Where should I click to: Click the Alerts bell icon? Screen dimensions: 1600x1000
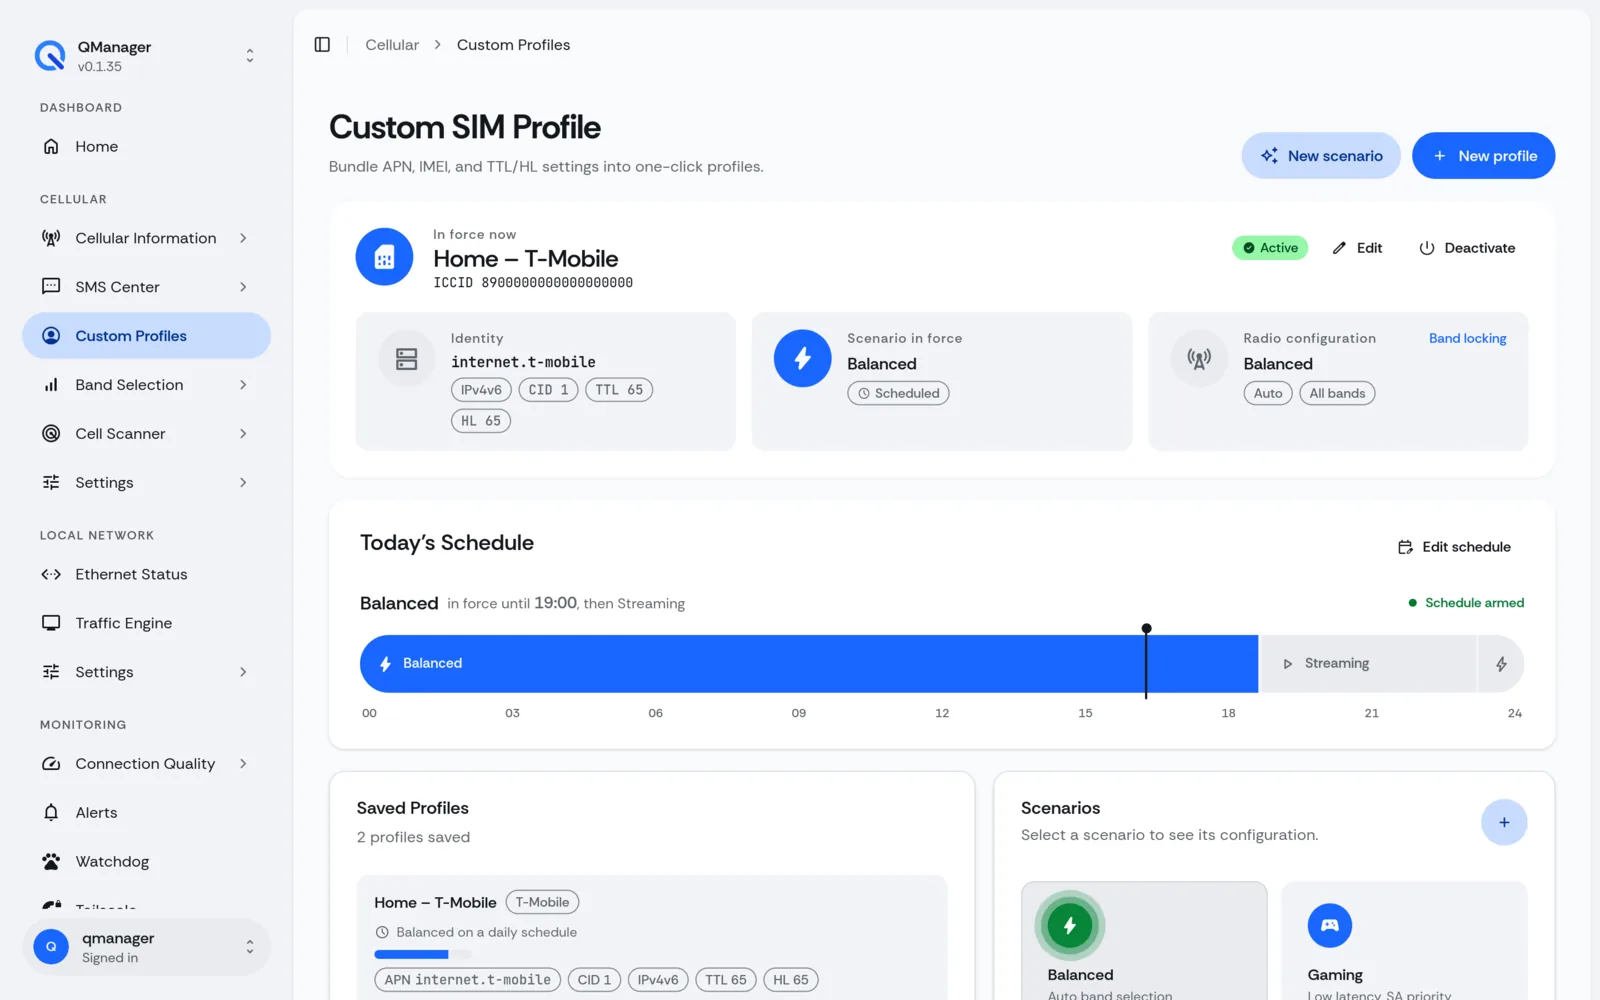pyautogui.click(x=51, y=813)
